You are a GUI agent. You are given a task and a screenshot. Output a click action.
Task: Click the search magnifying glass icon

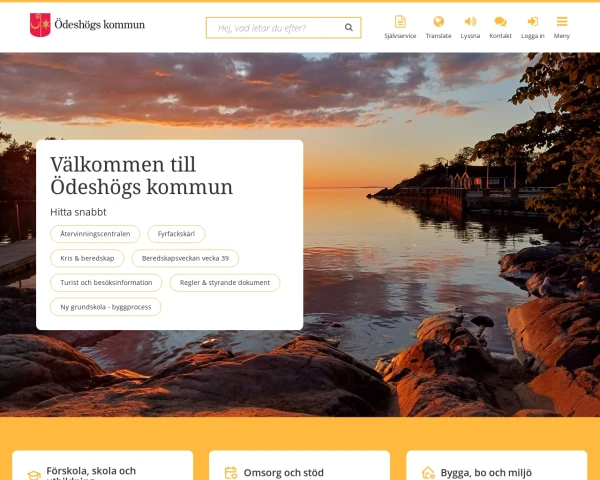[349, 28]
